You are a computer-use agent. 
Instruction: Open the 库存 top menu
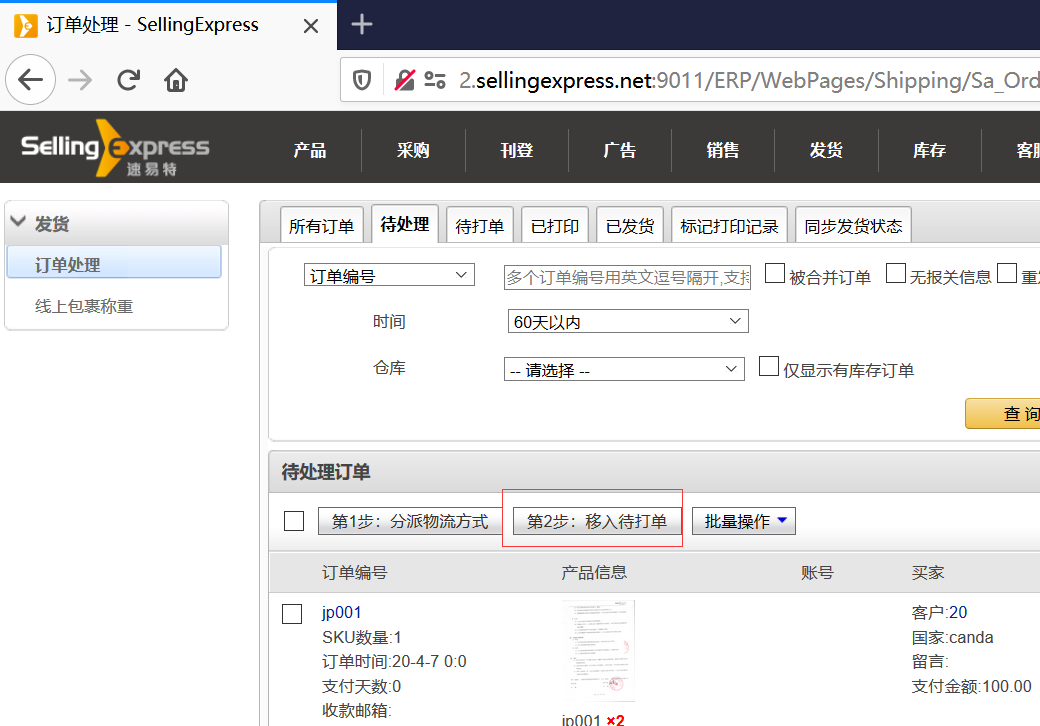click(929, 151)
